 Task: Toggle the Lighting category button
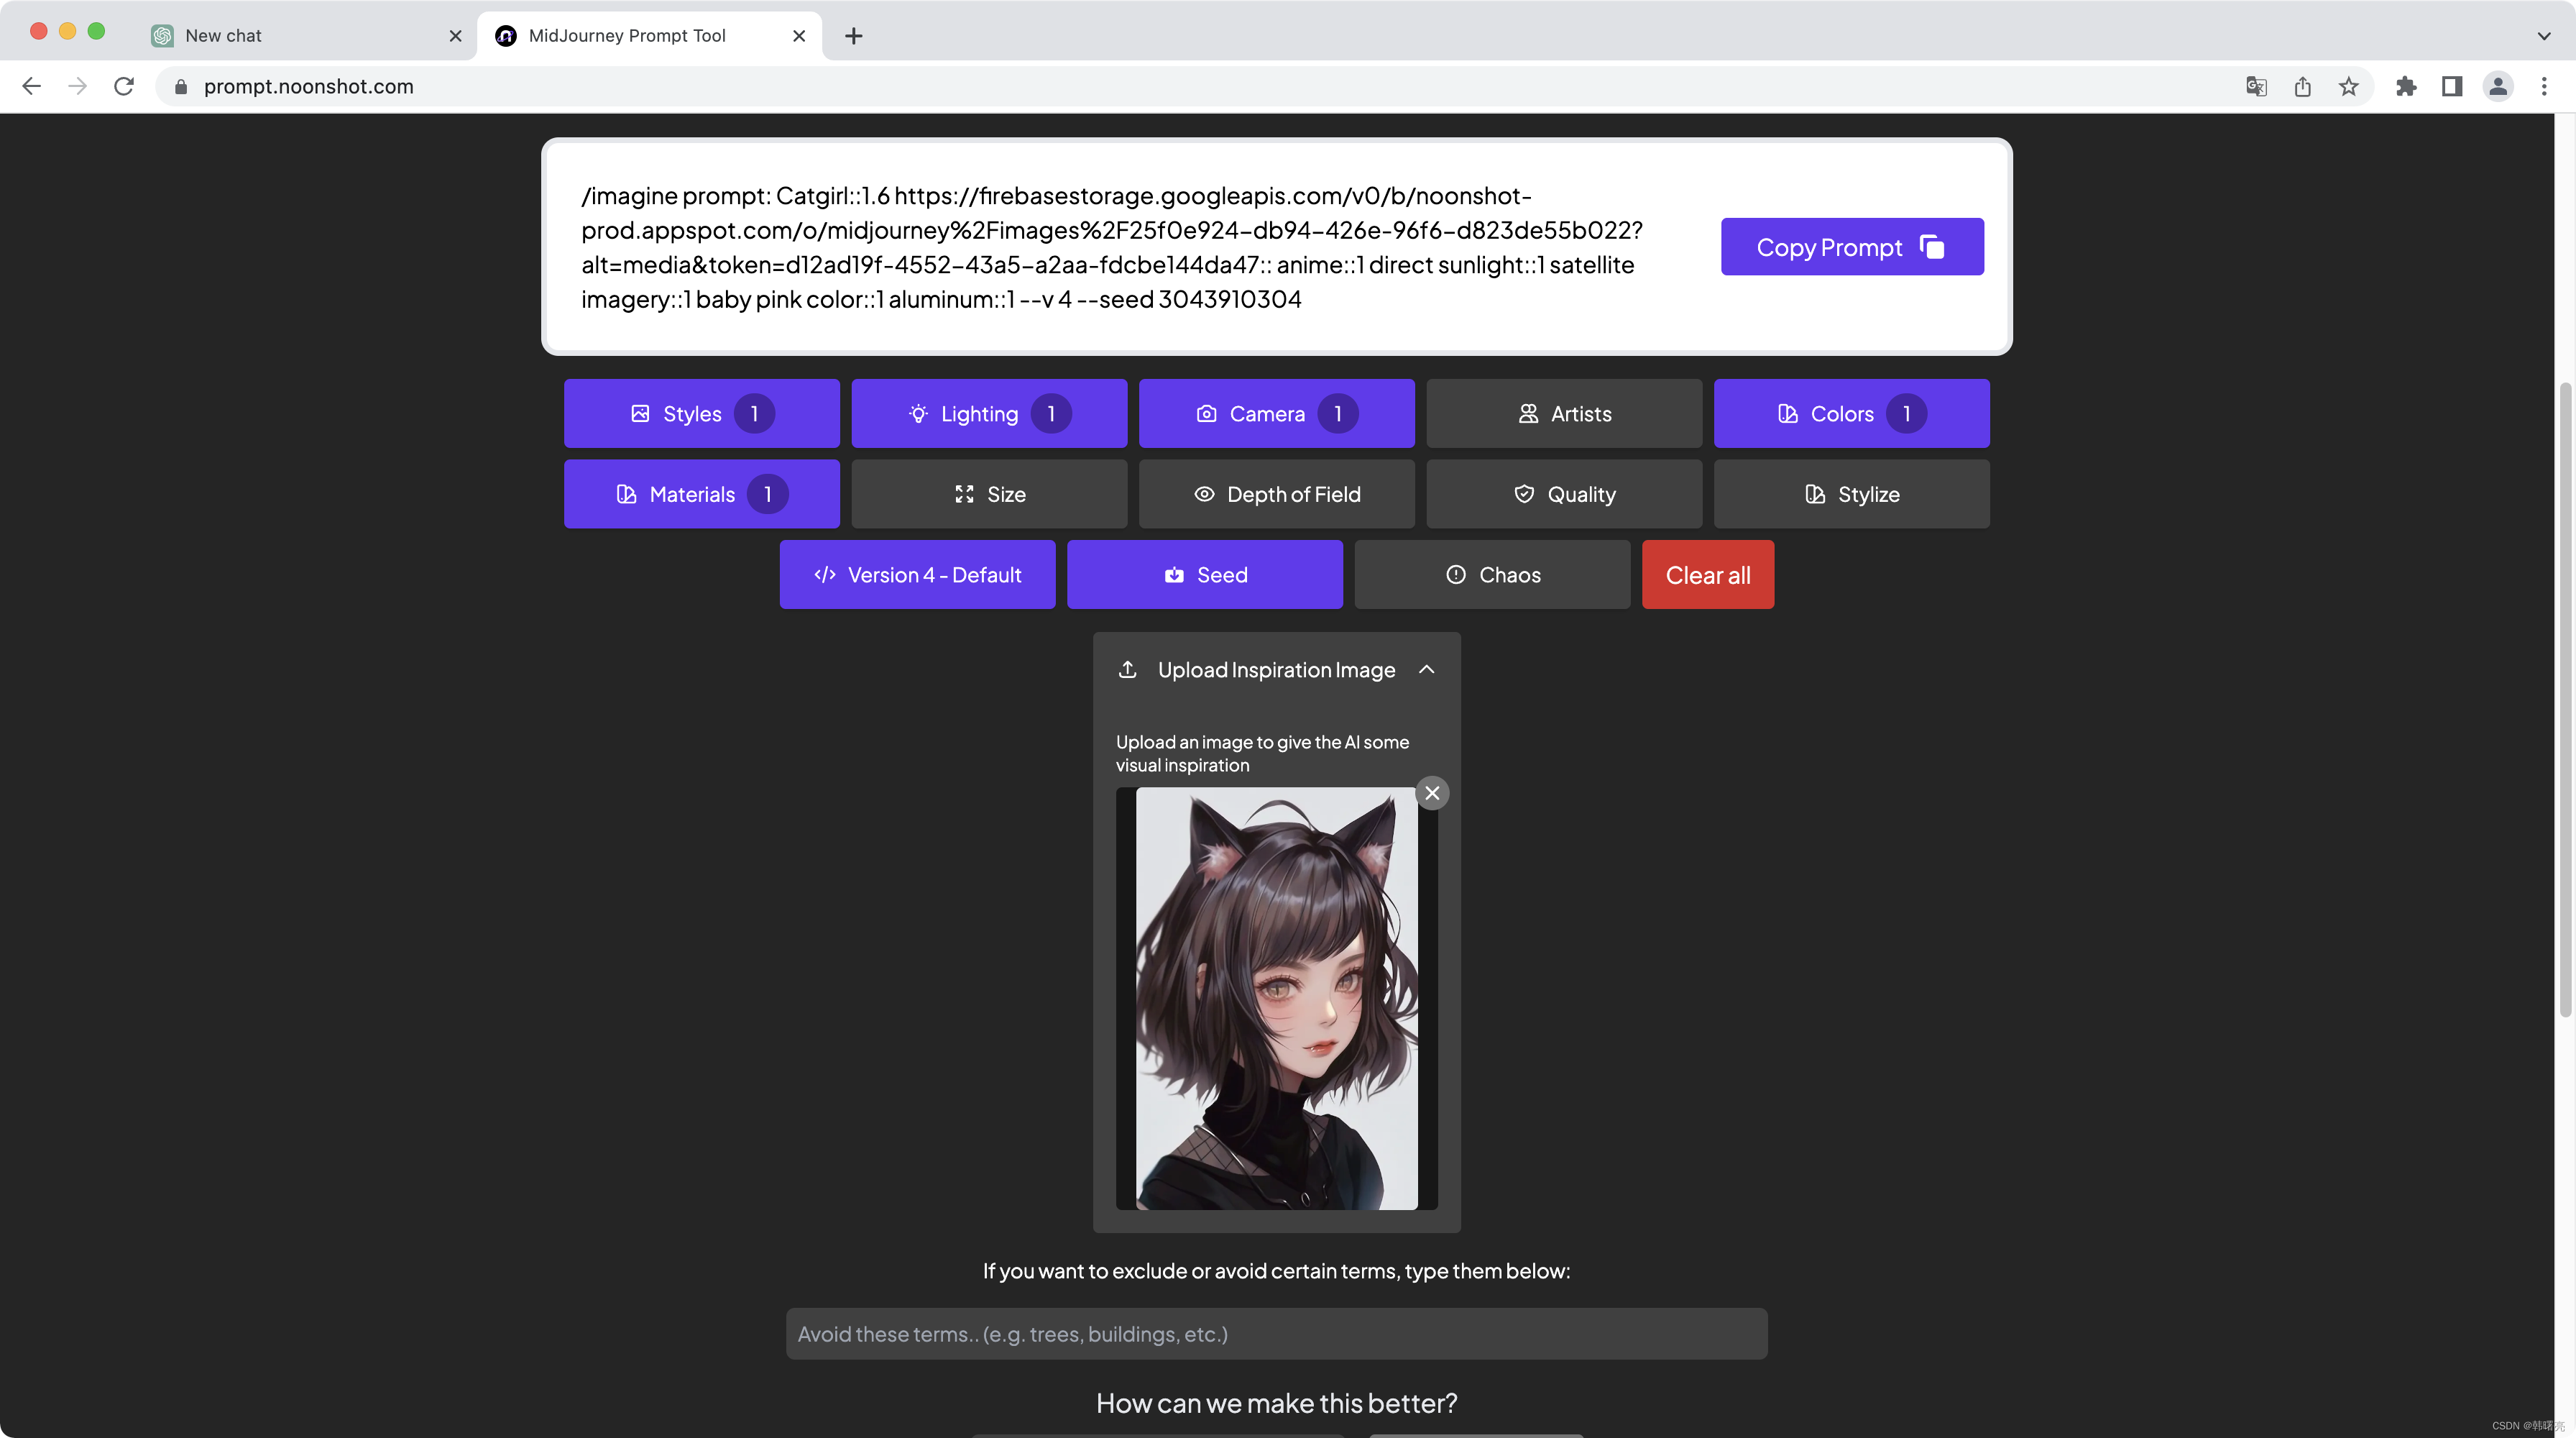point(988,413)
